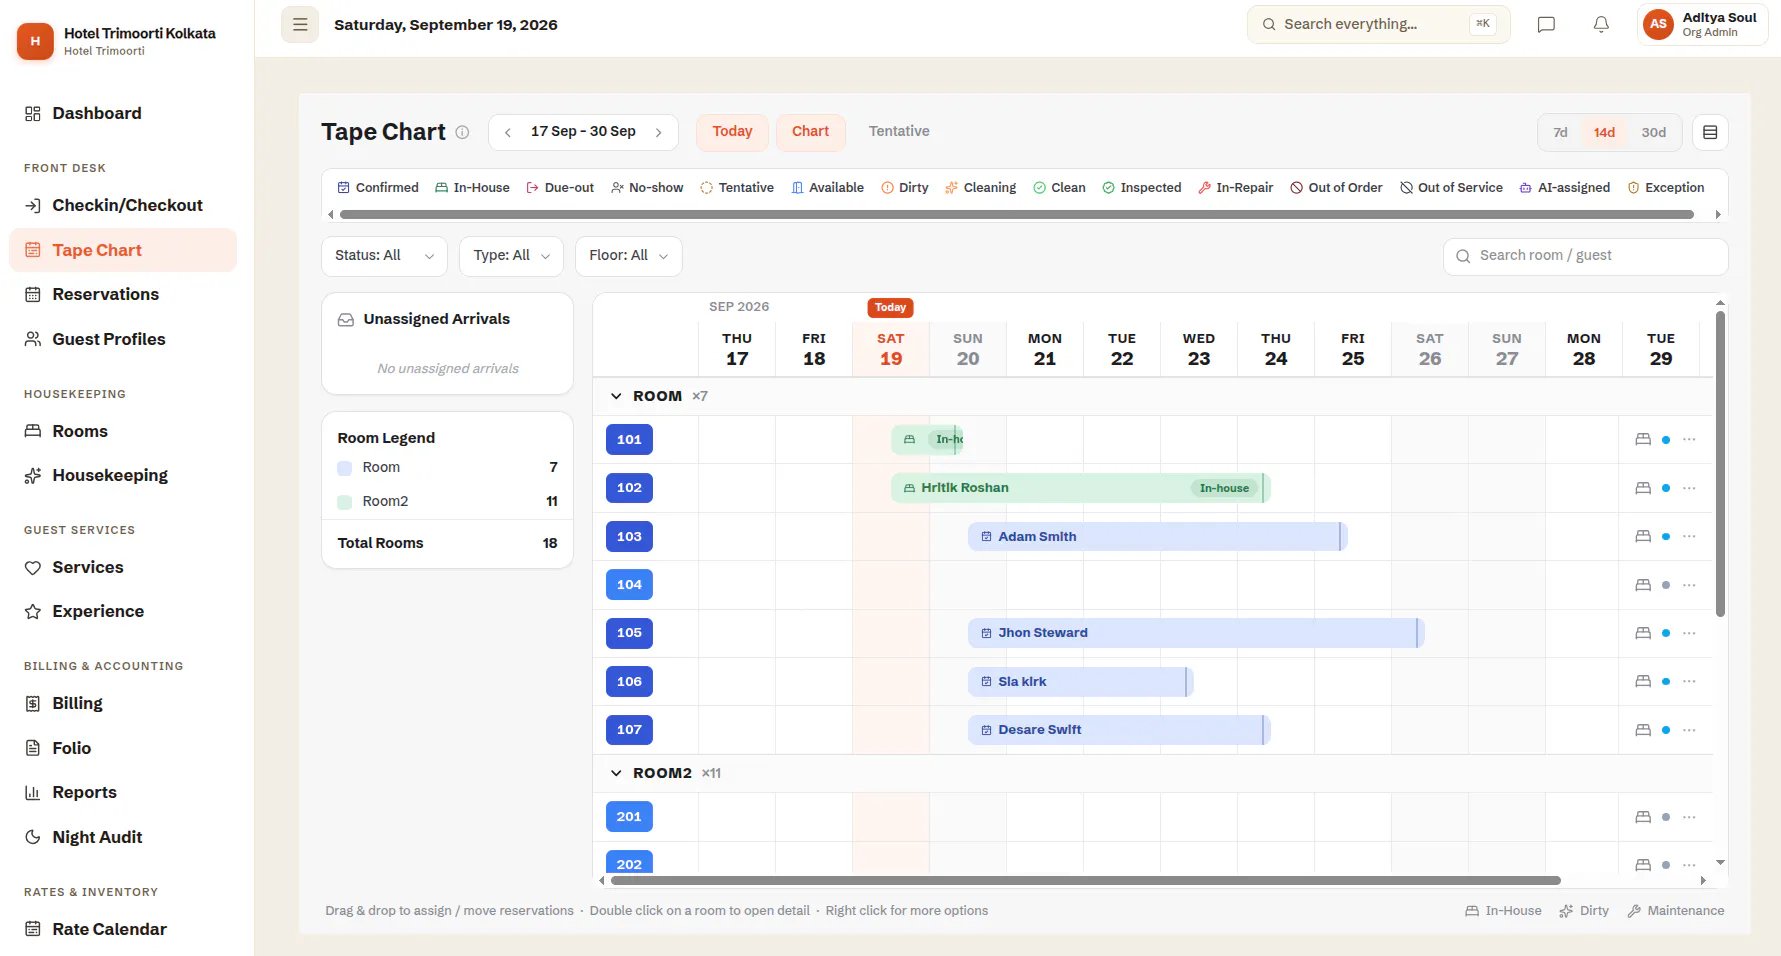The height and width of the screenshot is (956, 1781).
Task: Open Housekeeping in sidebar
Action: click(x=123, y=475)
